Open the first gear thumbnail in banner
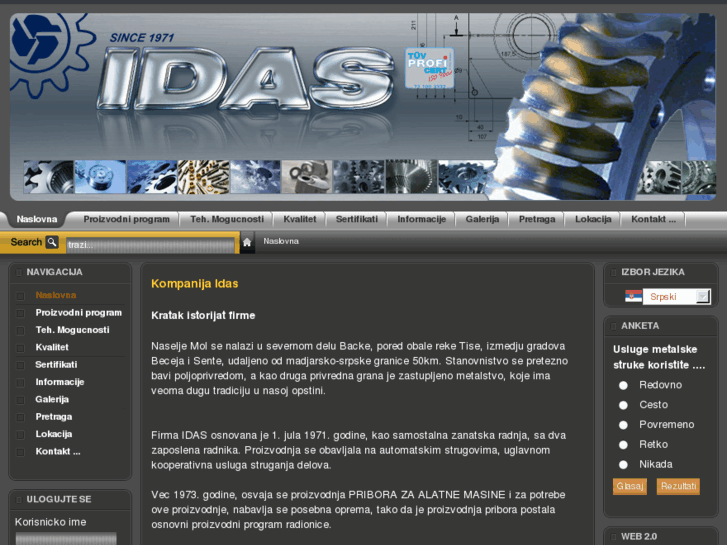Screen dimensions: 727x545 click(49, 177)
